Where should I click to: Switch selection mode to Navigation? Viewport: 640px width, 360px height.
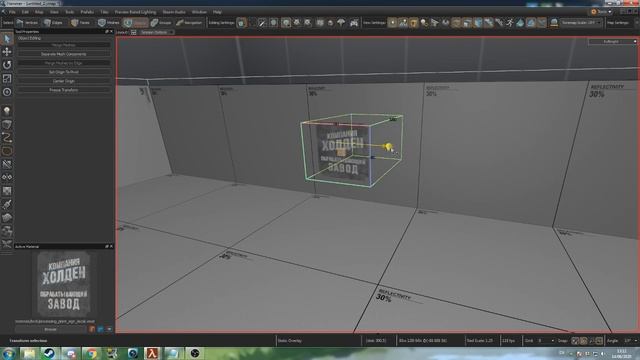click(189, 23)
